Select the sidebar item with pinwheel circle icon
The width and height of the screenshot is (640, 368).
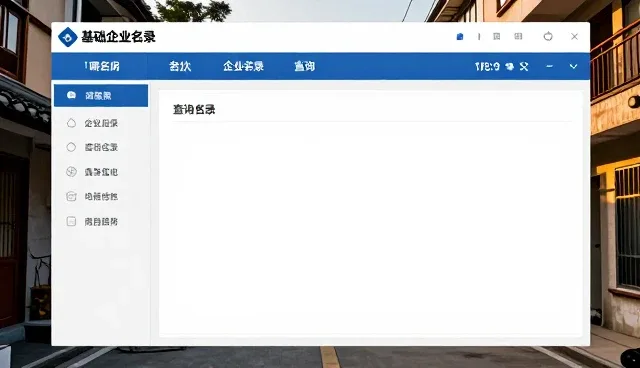click(x=101, y=172)
